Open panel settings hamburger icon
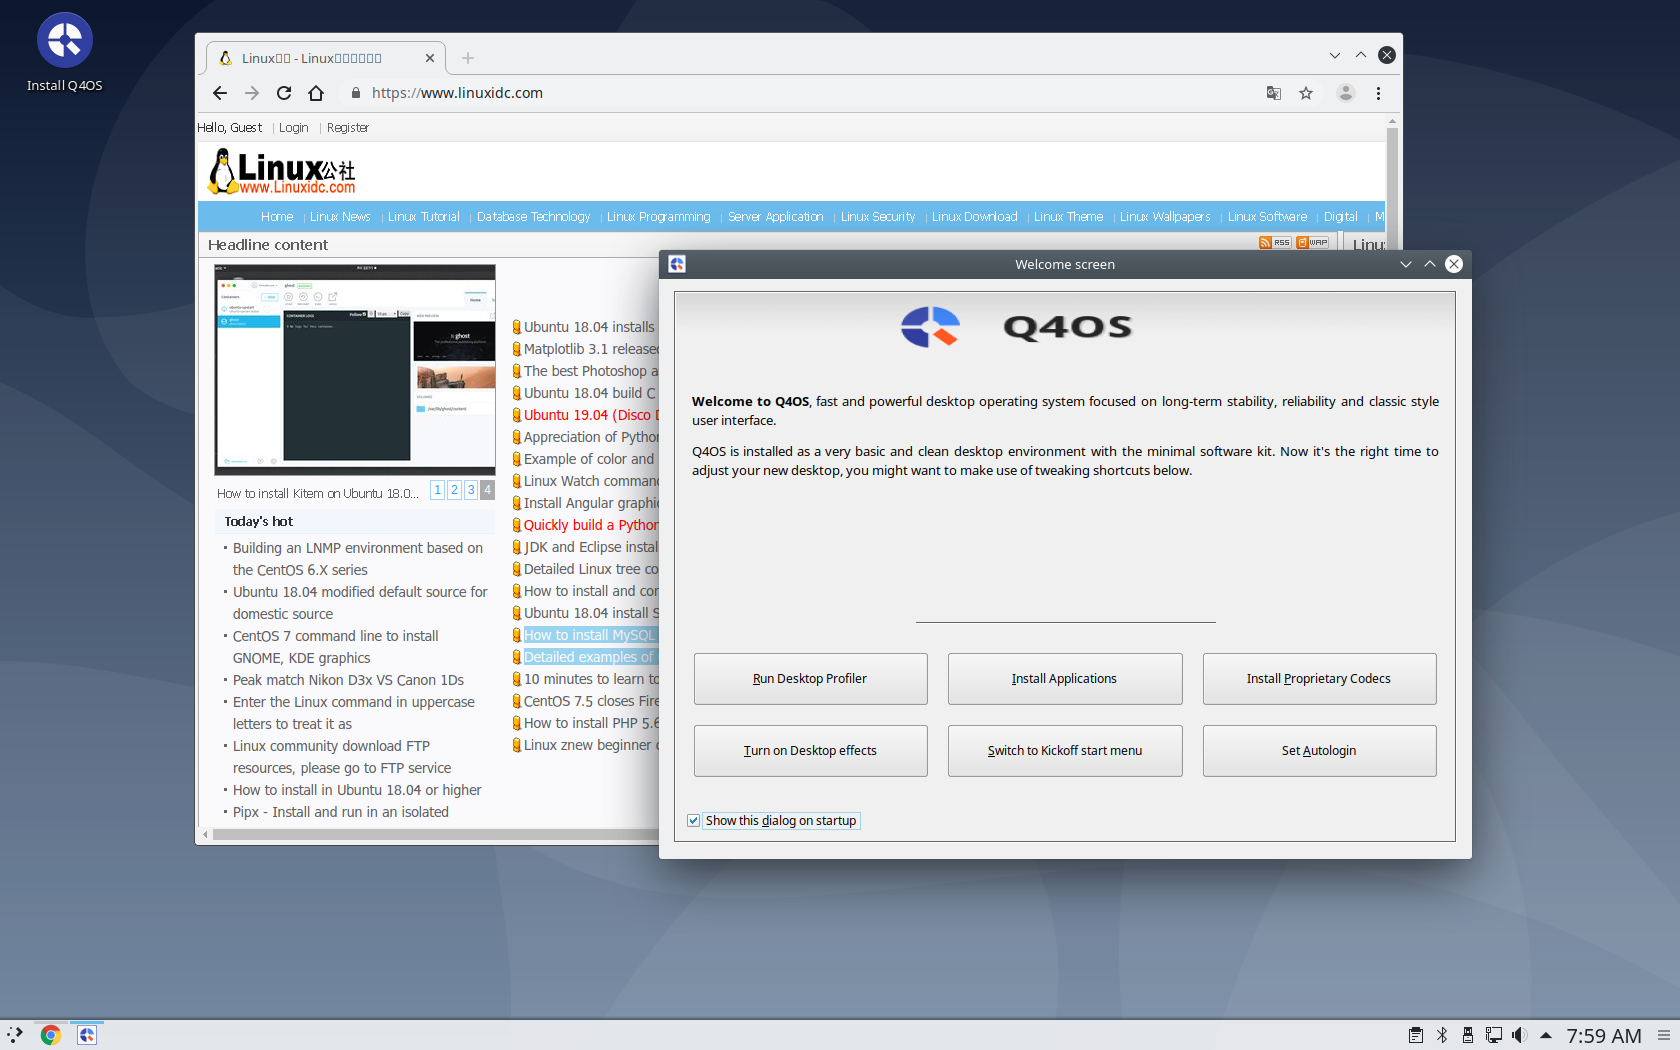 point(1664,1035)
